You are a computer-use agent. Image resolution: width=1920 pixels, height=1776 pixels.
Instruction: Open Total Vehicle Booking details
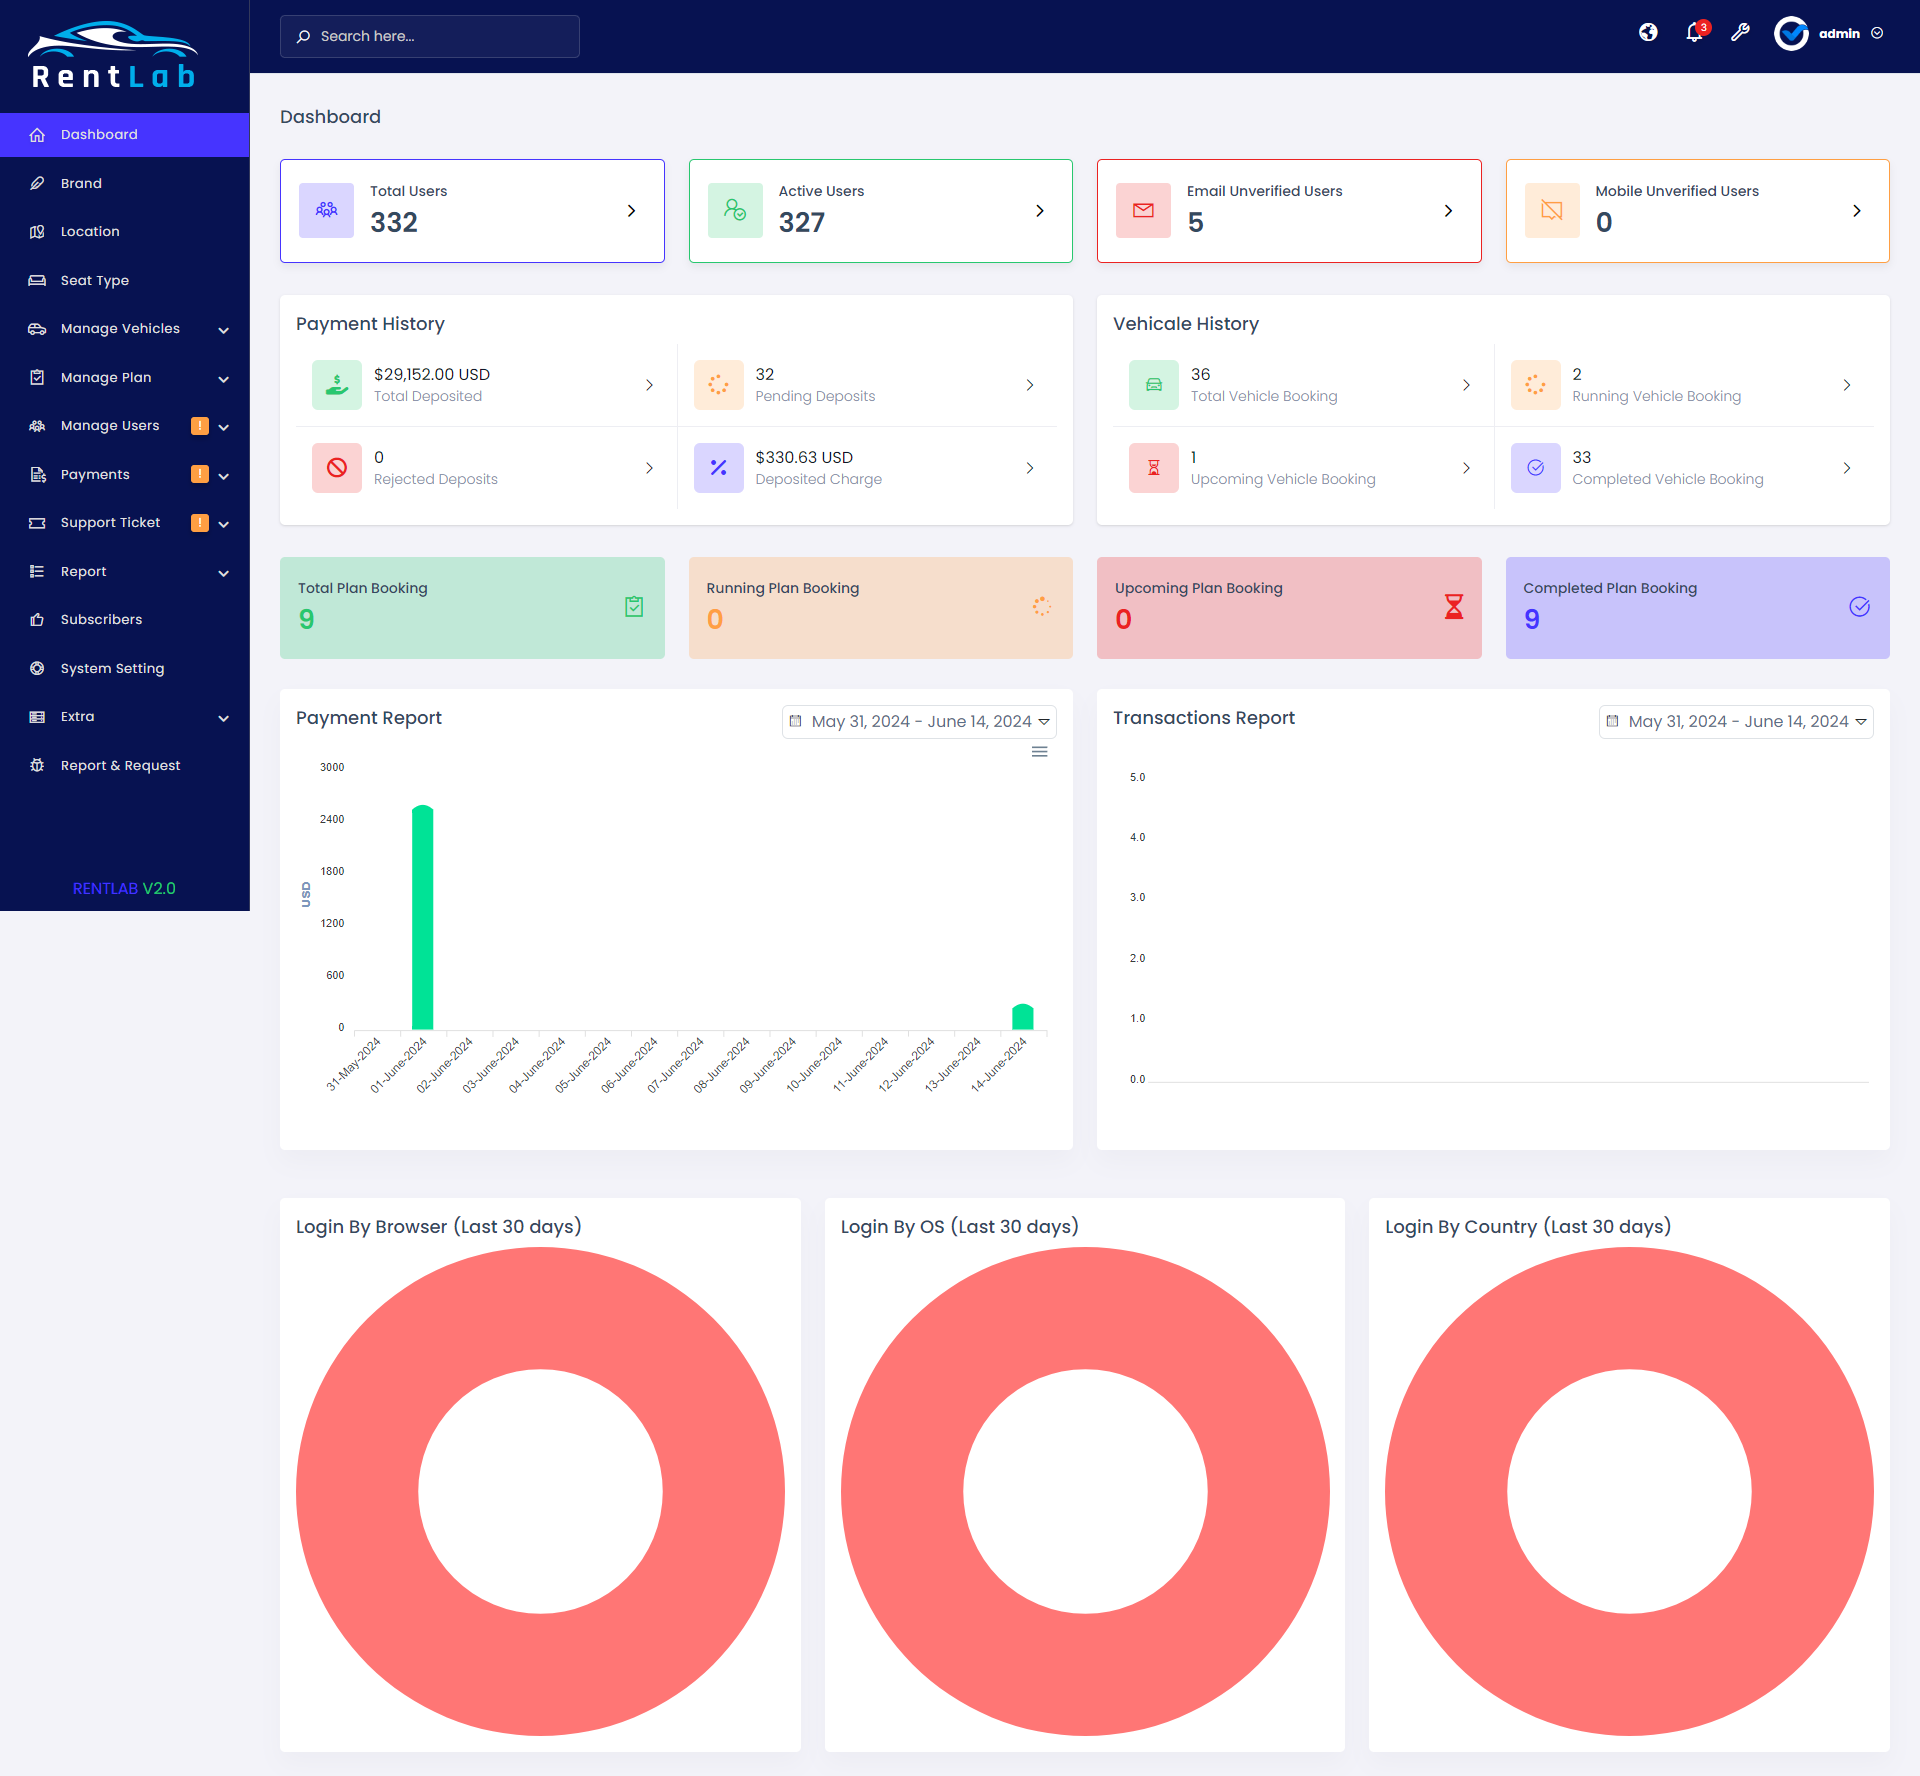pyautogui.click(x=1302, y=385)
